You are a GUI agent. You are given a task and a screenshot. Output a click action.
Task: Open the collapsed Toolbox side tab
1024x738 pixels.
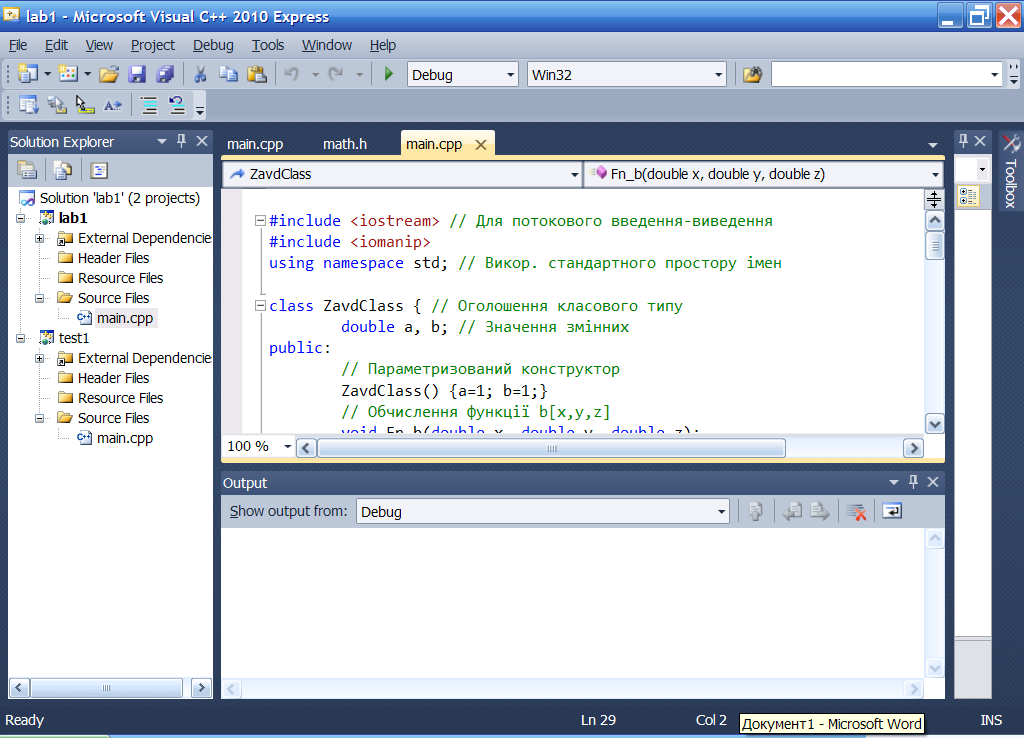point(1011,172)
